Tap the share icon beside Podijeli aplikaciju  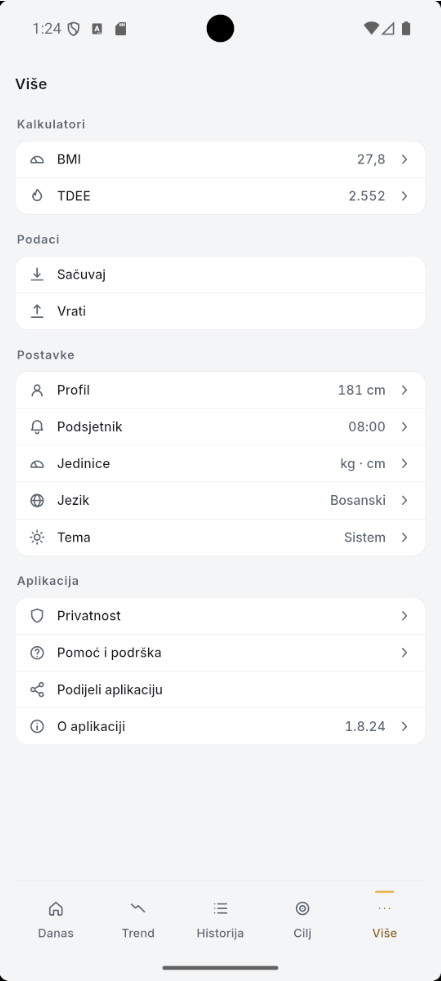37,690
